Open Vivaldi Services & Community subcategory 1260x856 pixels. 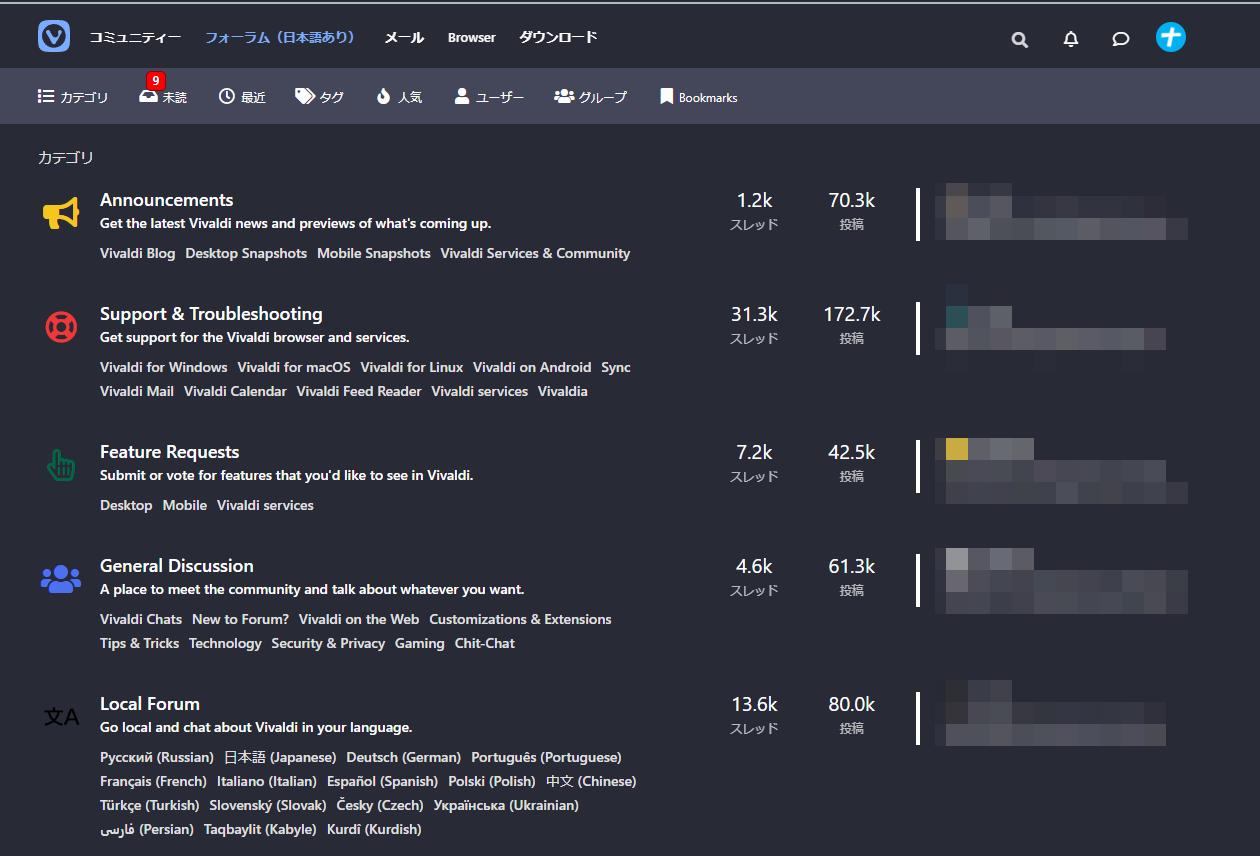(x=535, y=253)
